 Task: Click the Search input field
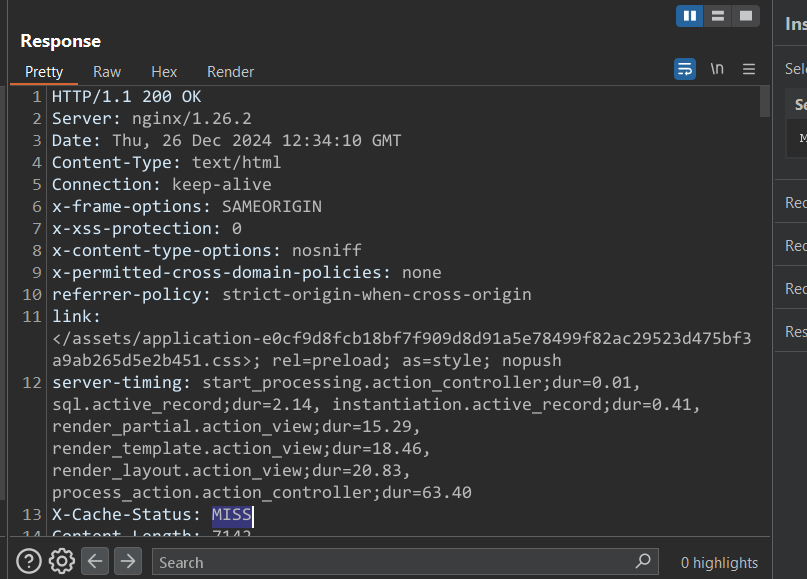point(390,562)
